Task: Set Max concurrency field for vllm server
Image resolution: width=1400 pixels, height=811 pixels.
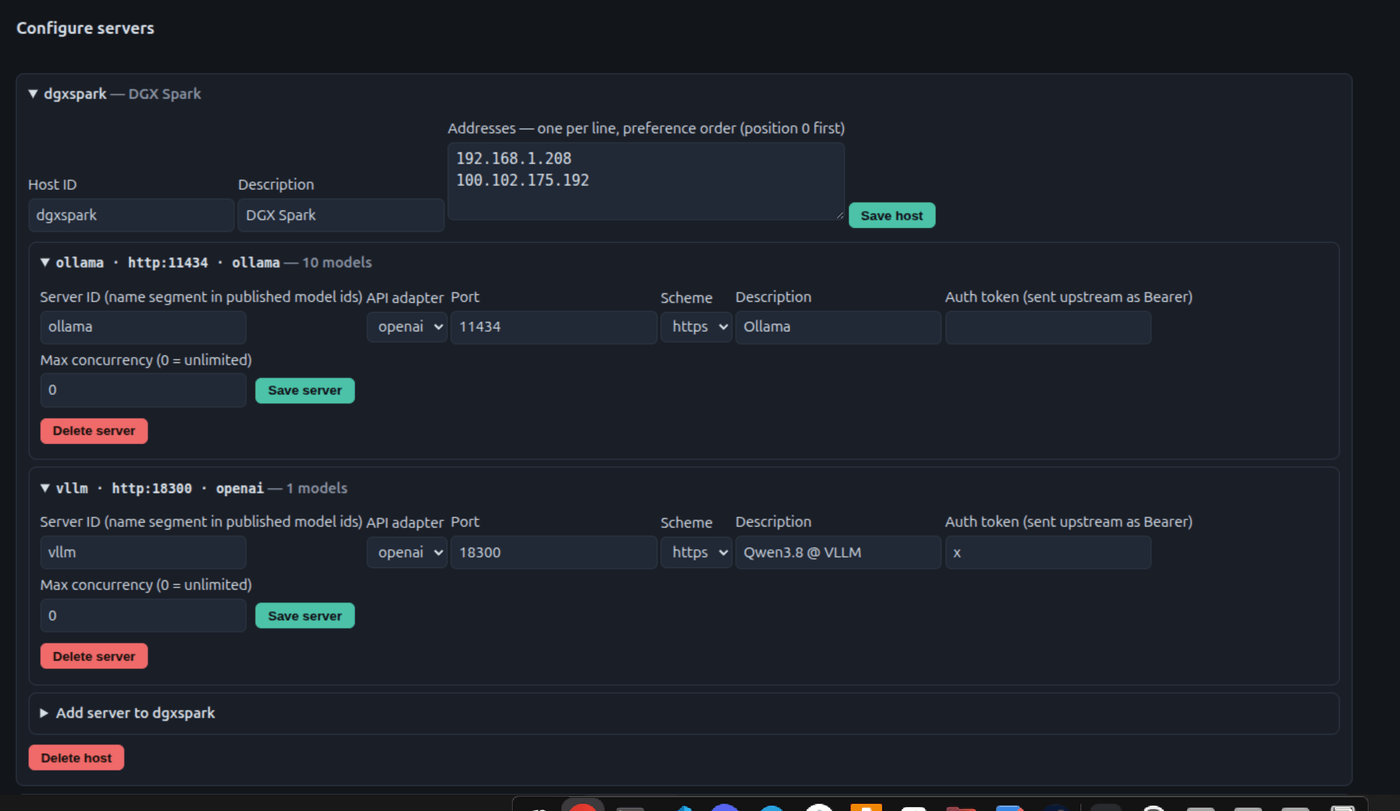Action: point(143,616)
